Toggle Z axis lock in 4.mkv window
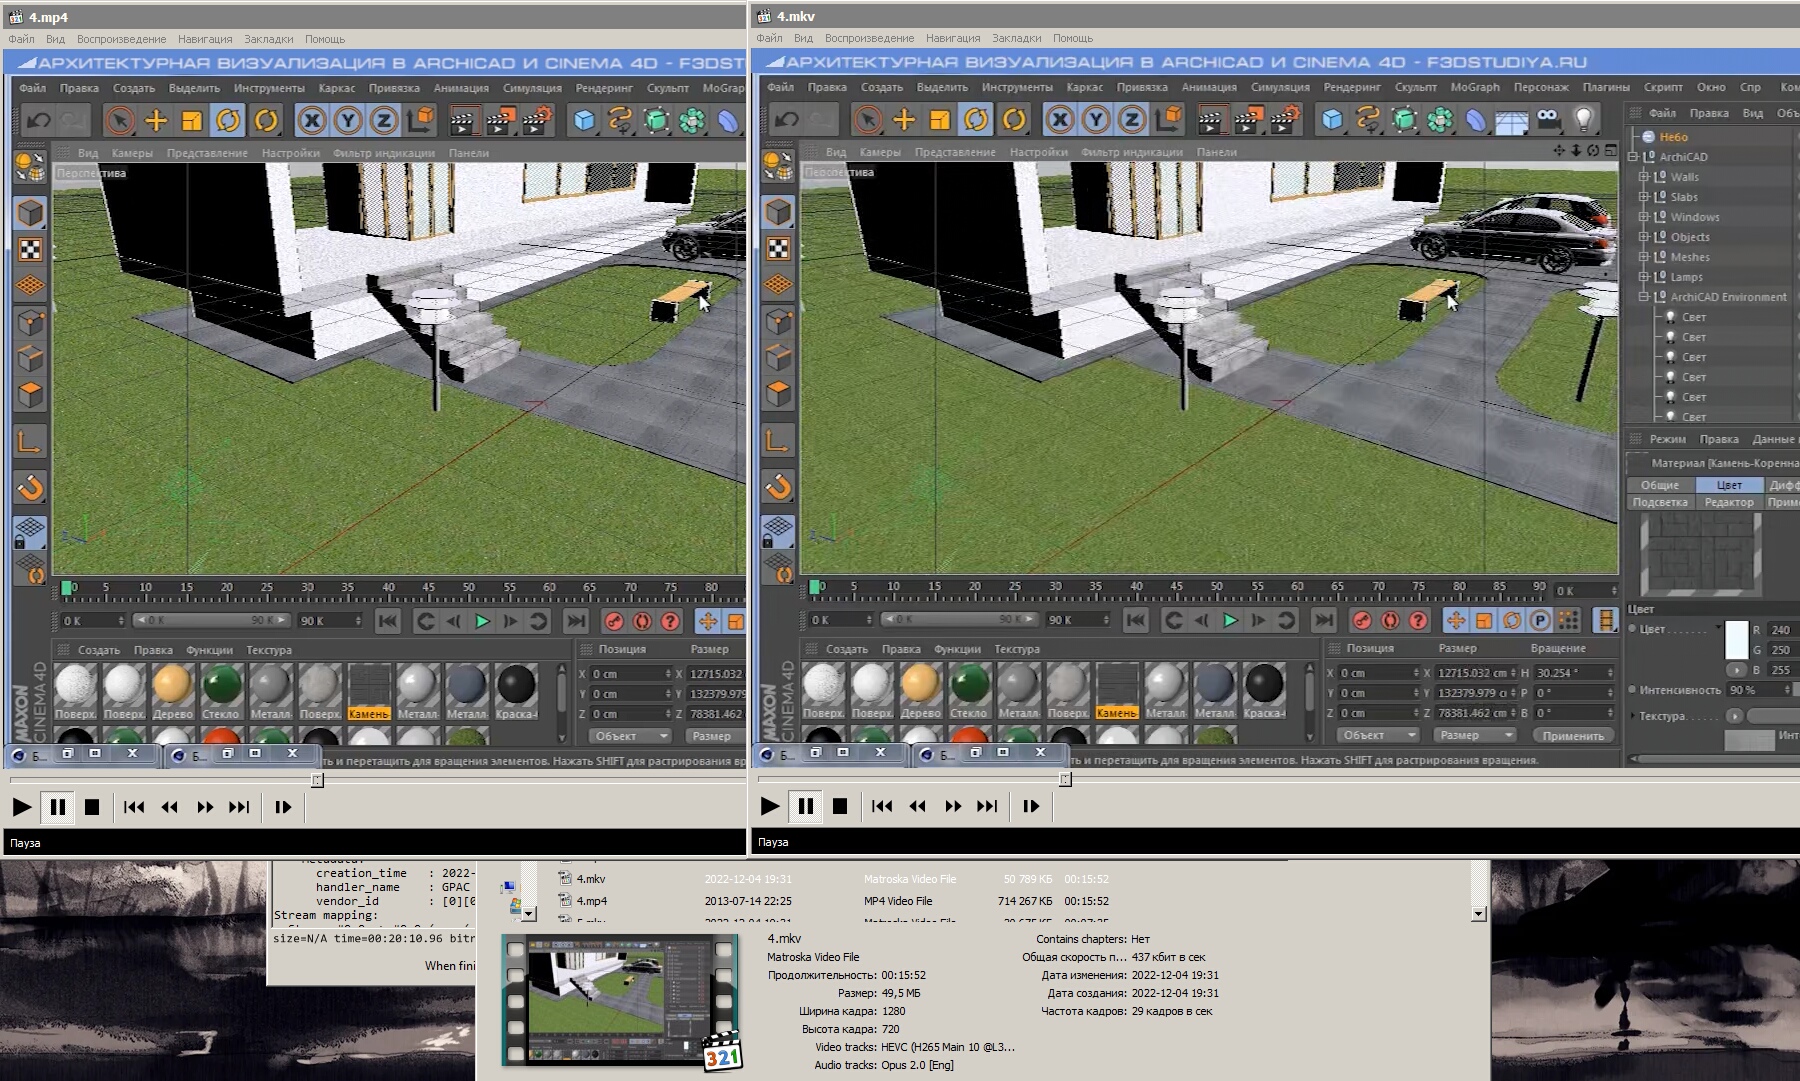The width and height of the screenshot is (1800, 1081). click(1132, 120)
